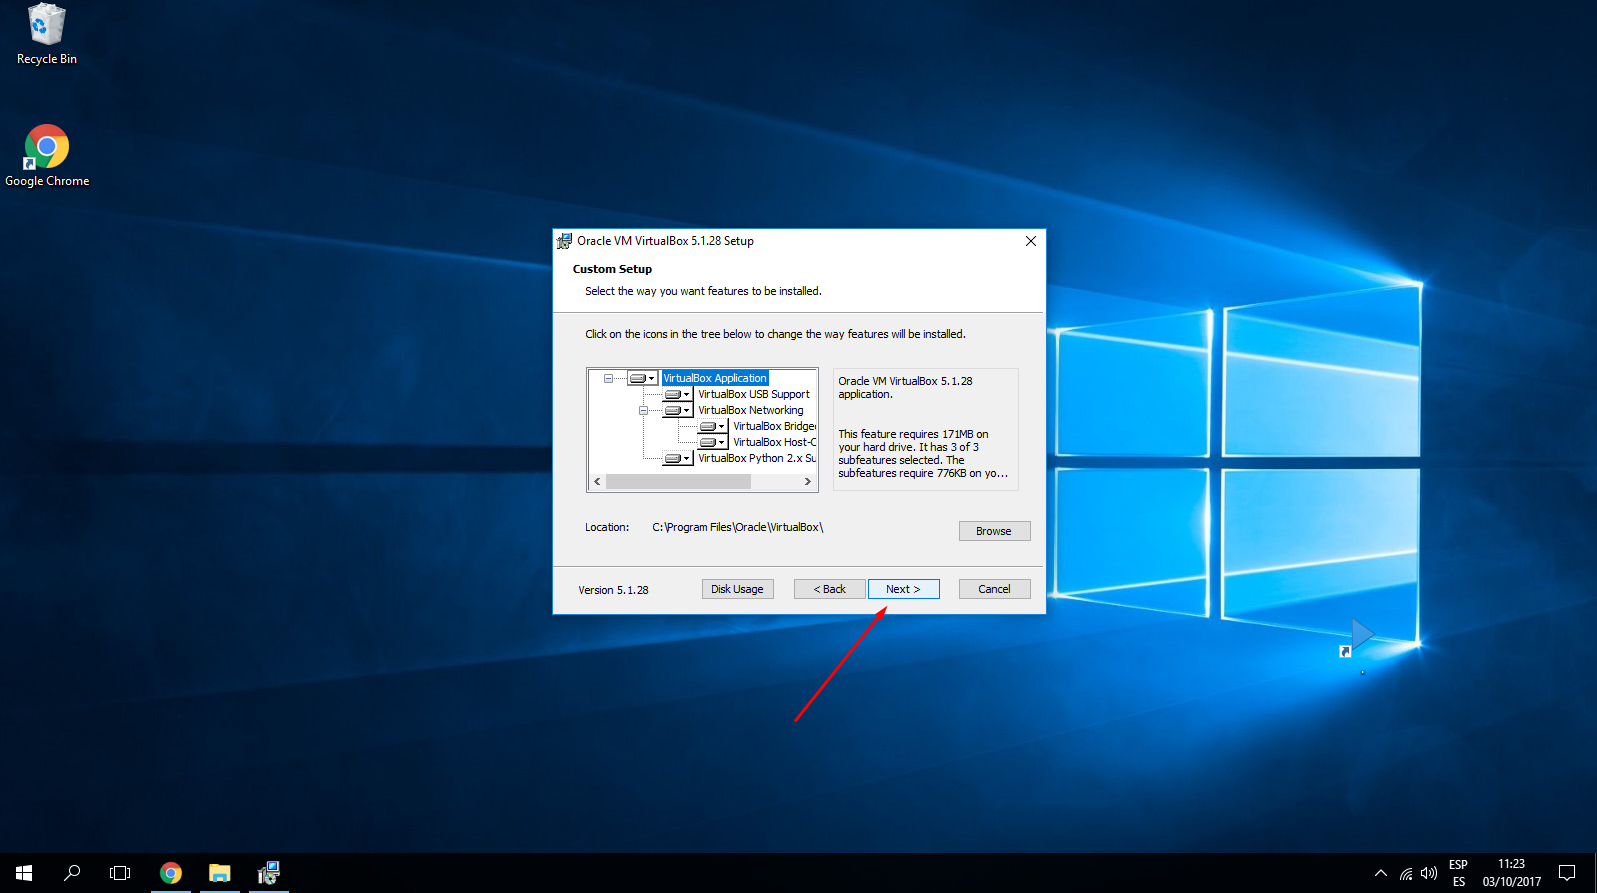Select the VirtualBox USB Support item
This screenshot has height=893, width=1597.
753,394
